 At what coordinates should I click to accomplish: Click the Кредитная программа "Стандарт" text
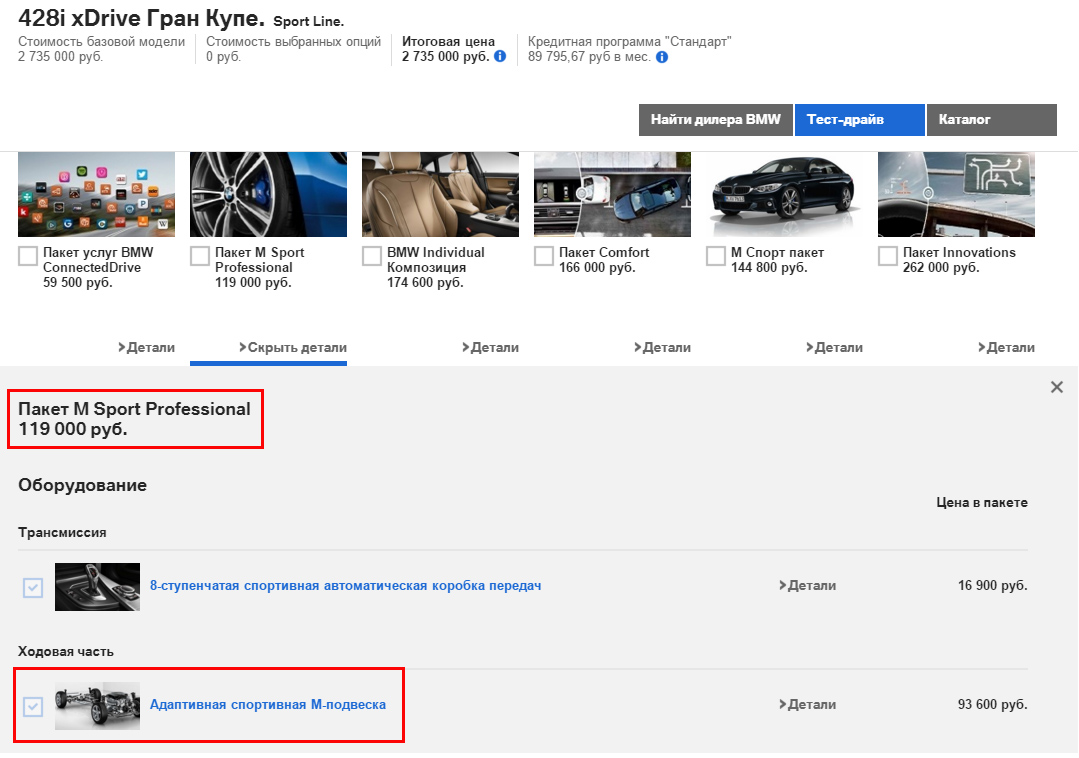[630, 41]
